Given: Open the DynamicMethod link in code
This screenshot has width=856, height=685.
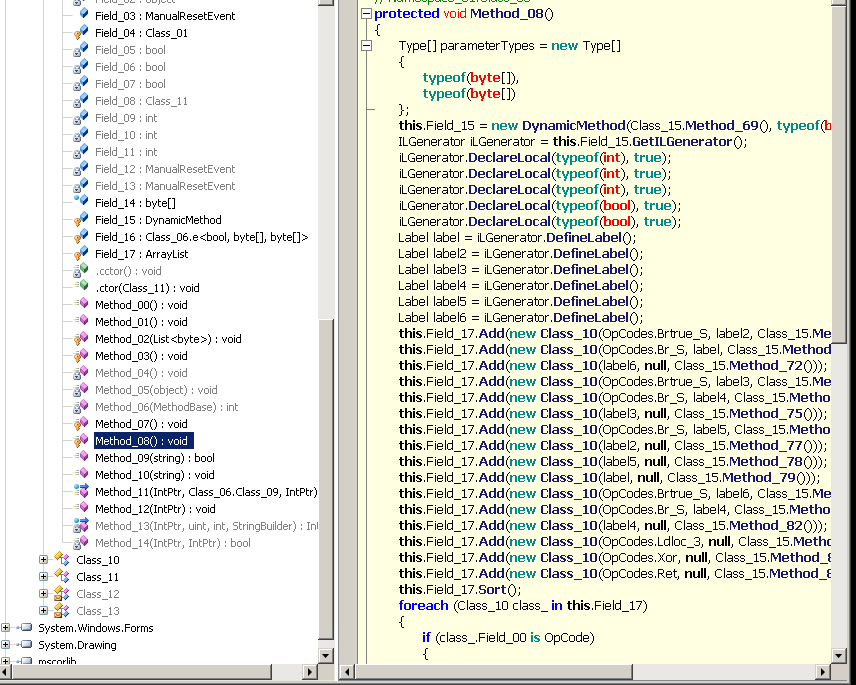Looking at the screenshot, I should [x=573, y=126].
